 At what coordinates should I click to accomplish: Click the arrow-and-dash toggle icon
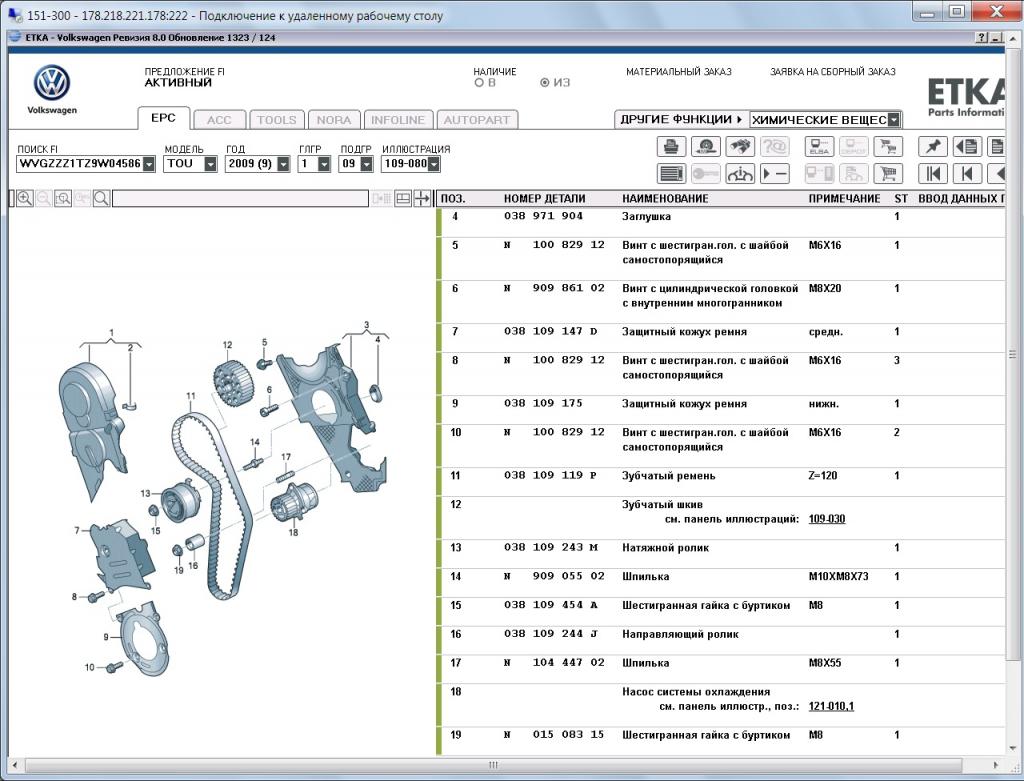774,173
